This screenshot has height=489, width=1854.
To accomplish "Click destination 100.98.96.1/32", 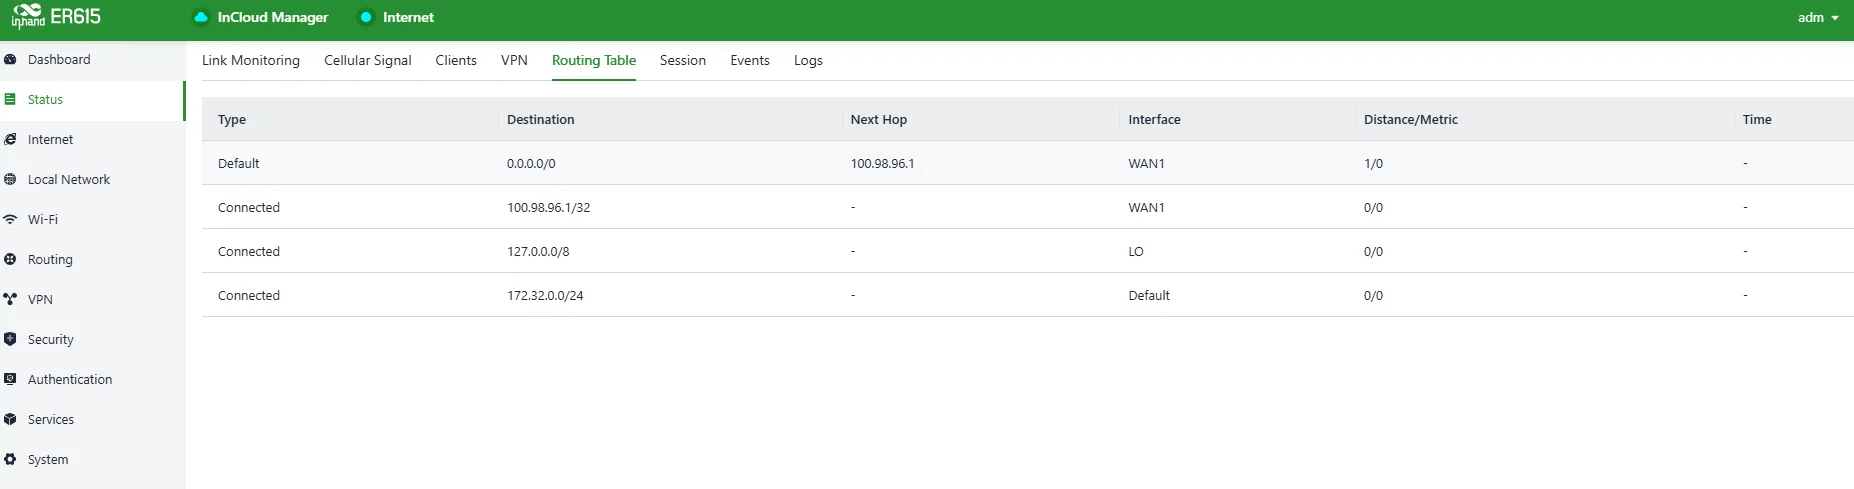I will (549, 207).
